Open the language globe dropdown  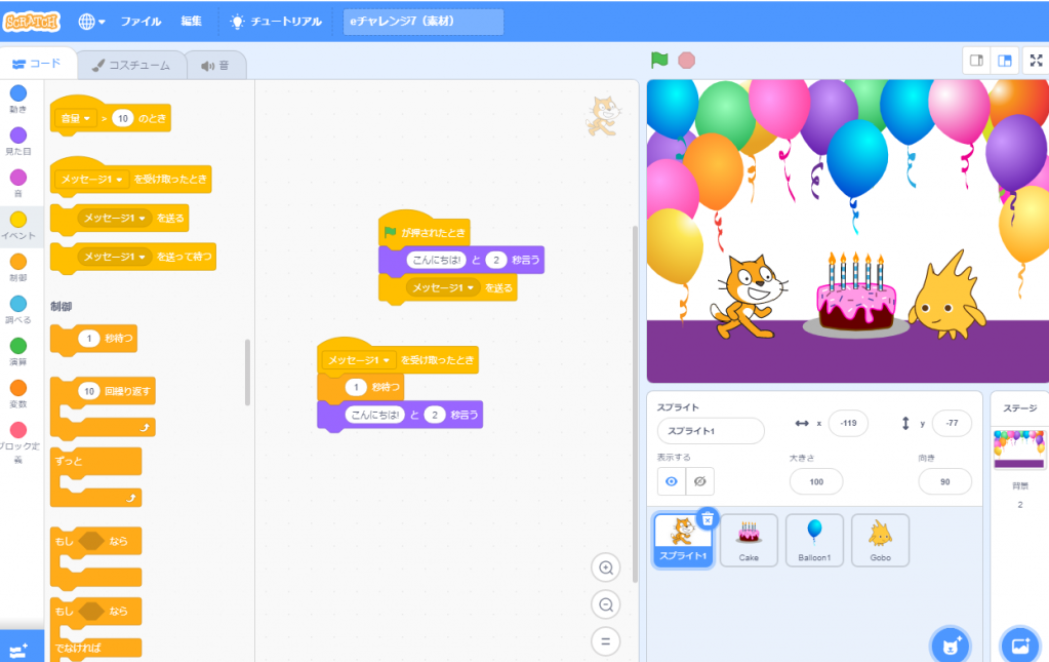click(92, 21)
